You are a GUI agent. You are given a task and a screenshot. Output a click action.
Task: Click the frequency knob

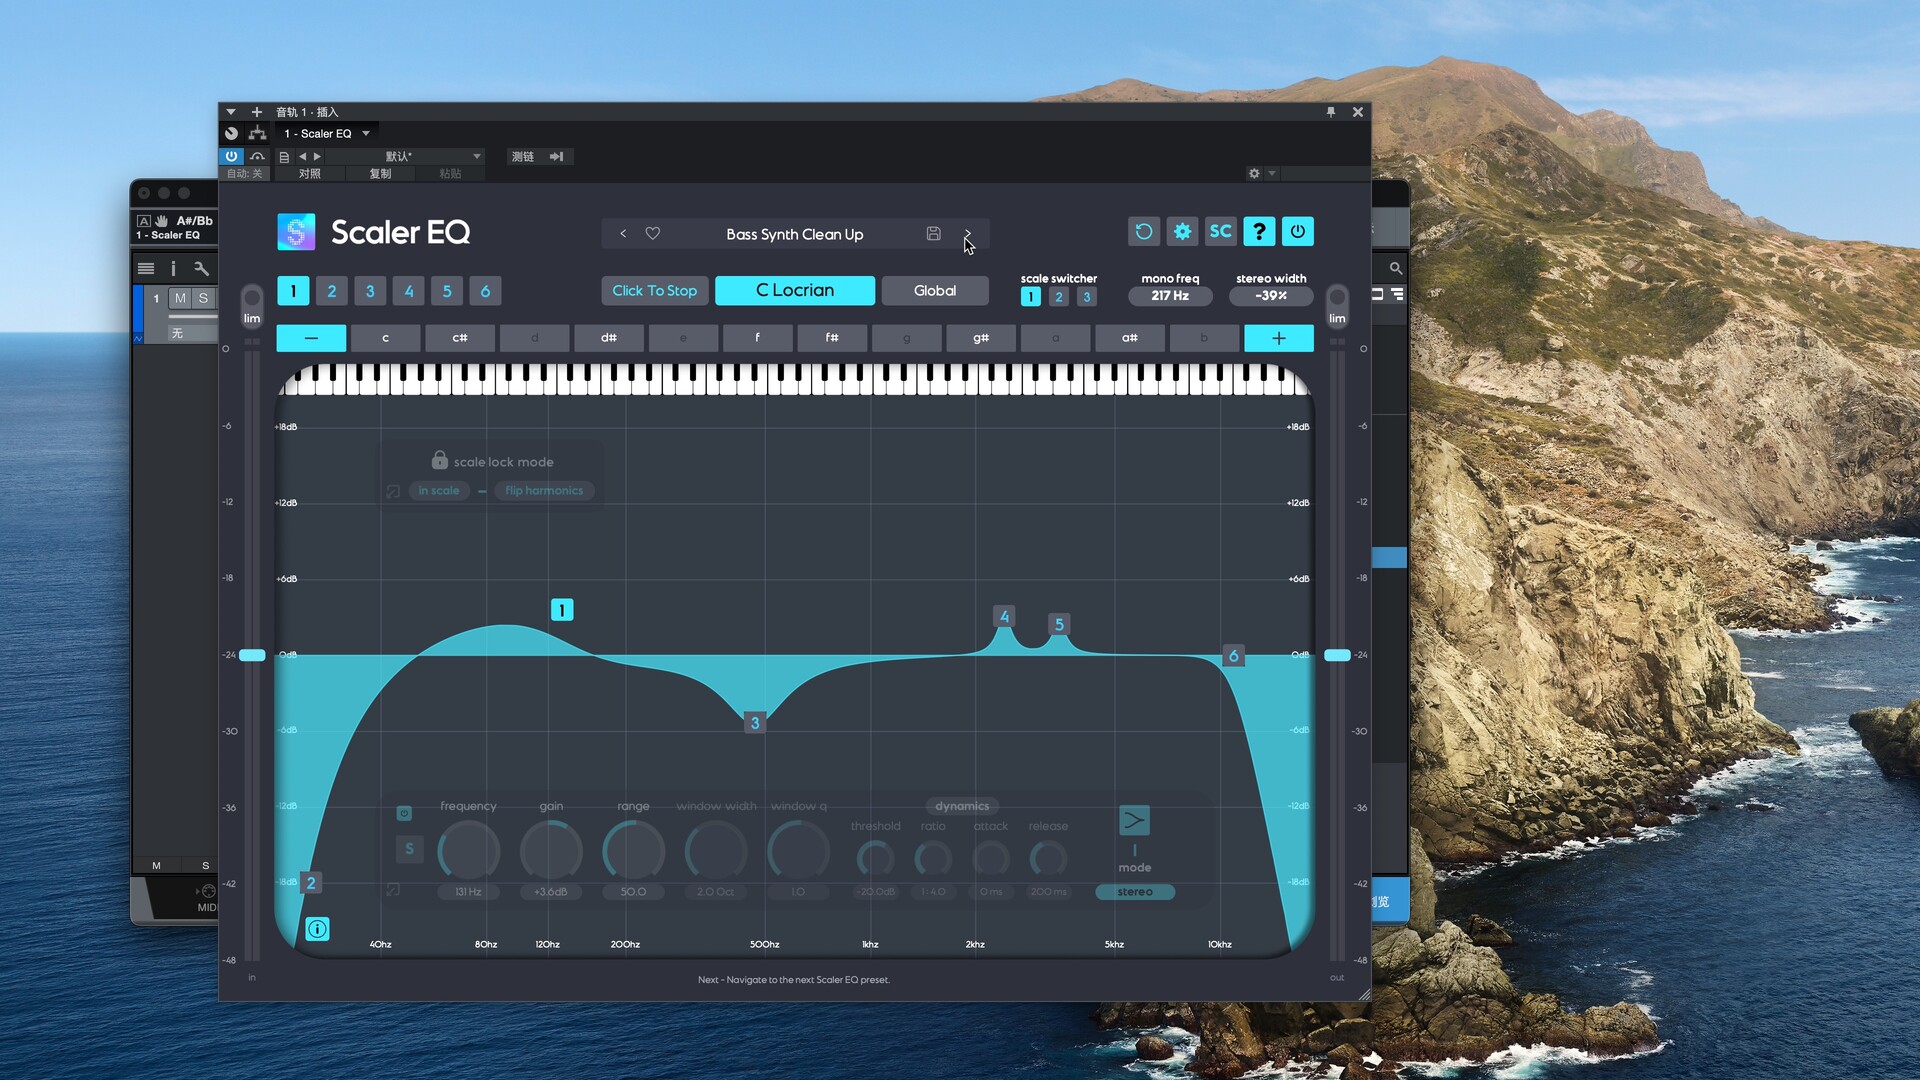click(x=468, y=851)
